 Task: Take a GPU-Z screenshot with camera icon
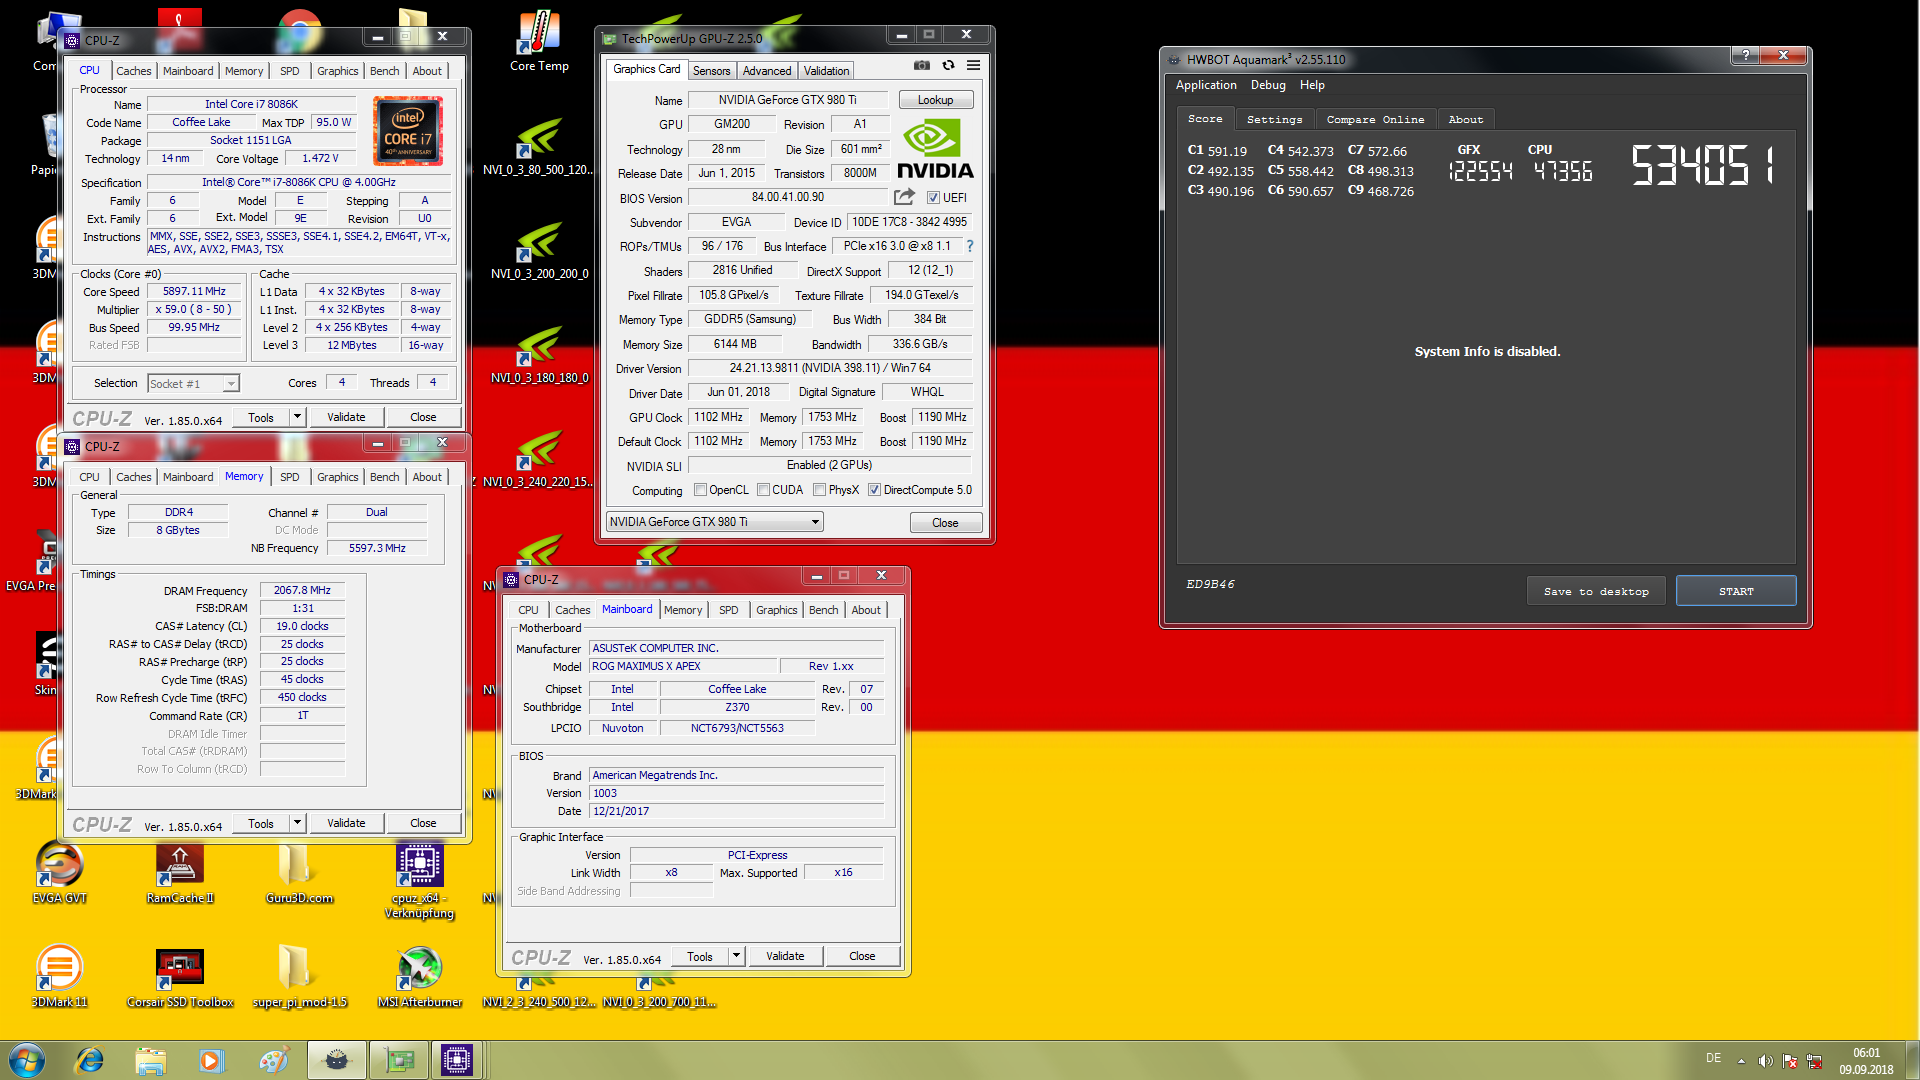[x=921, y=66]
